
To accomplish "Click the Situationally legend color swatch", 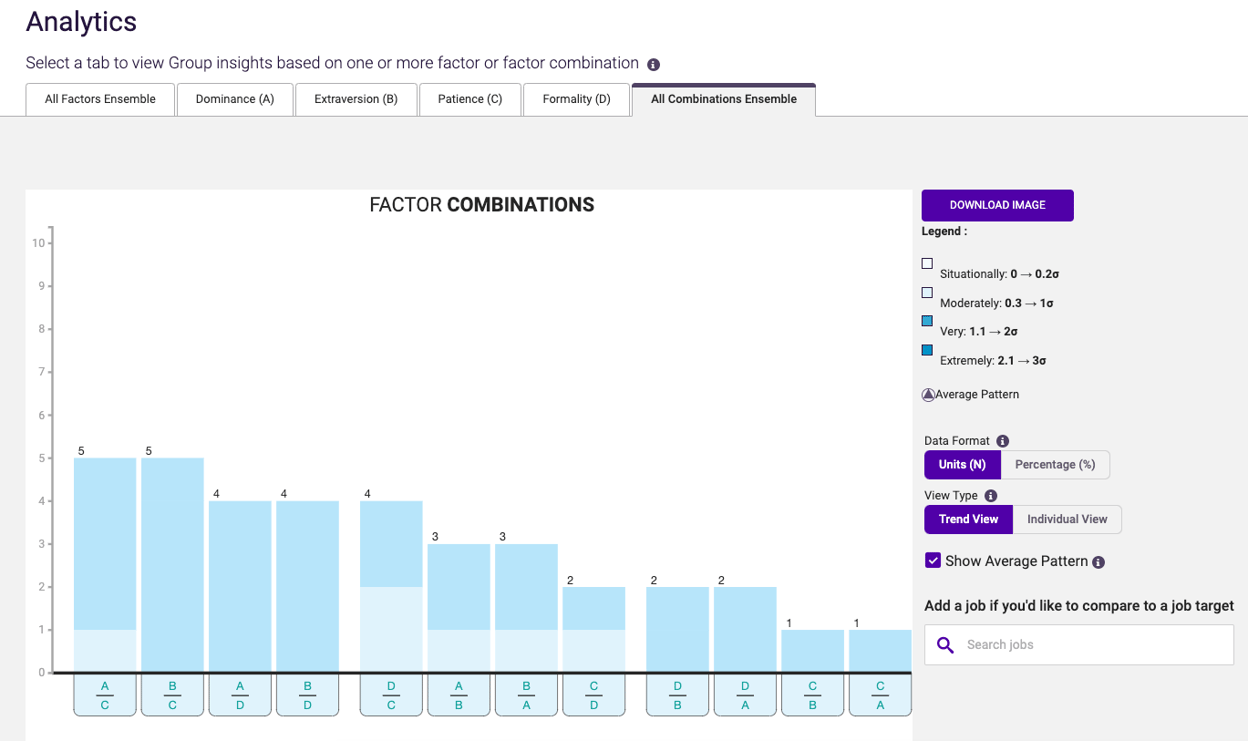I will coord(927,264).
